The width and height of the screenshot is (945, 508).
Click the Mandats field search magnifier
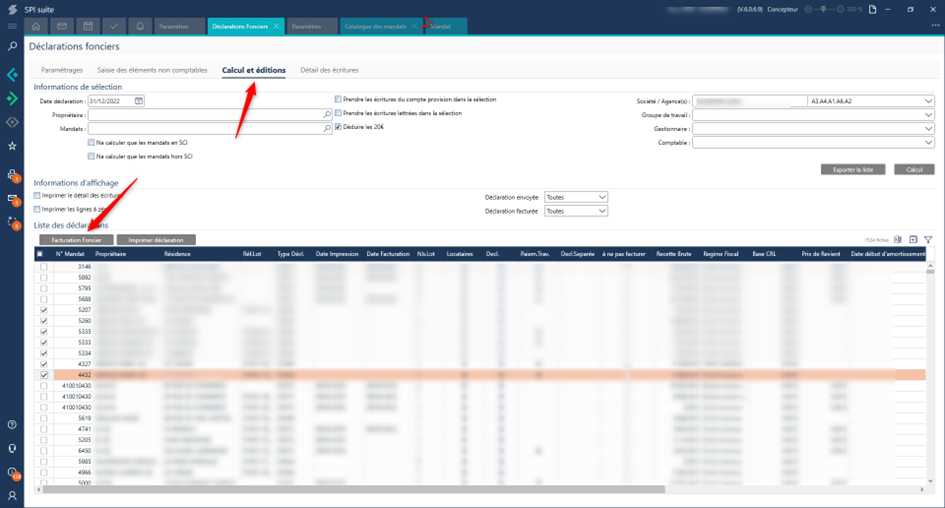click(327, 128)
